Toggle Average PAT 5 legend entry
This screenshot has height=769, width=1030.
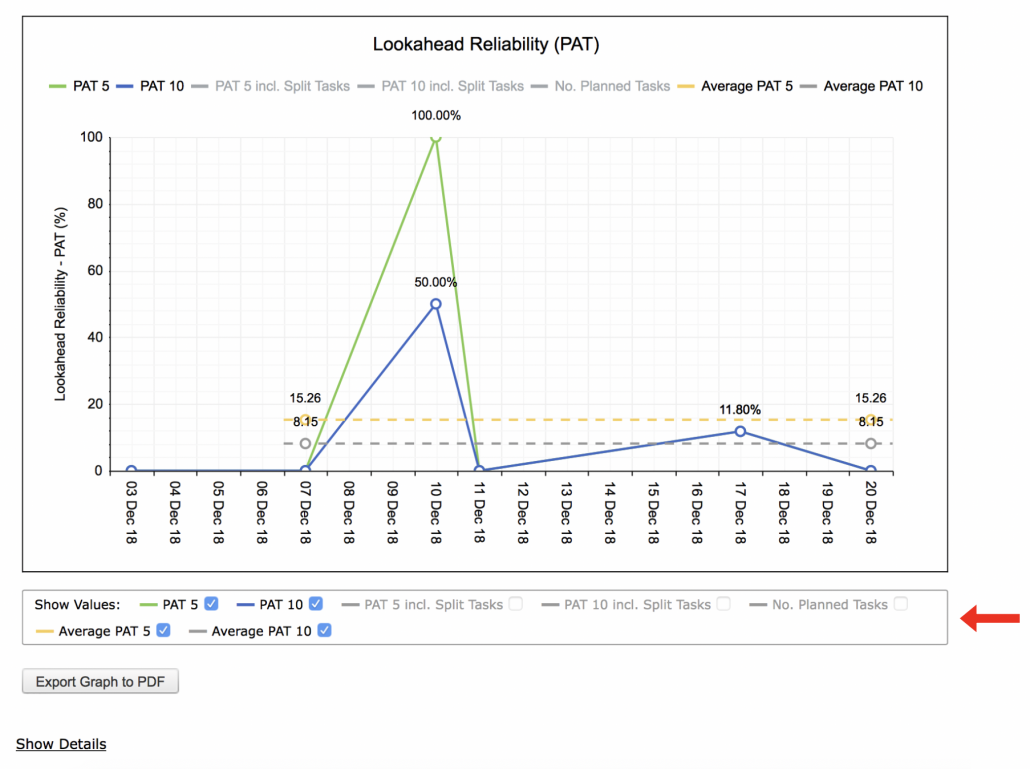(x=735, y=86)
